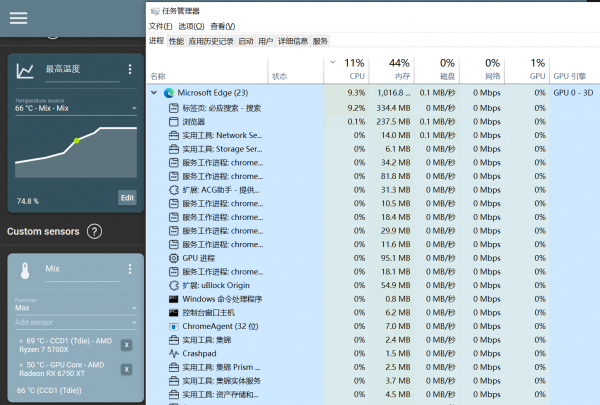Image resolution: width=600 pixels, height=405 pixels.
Task: Switch to the 进程 tab
Action: coord(157,41)
